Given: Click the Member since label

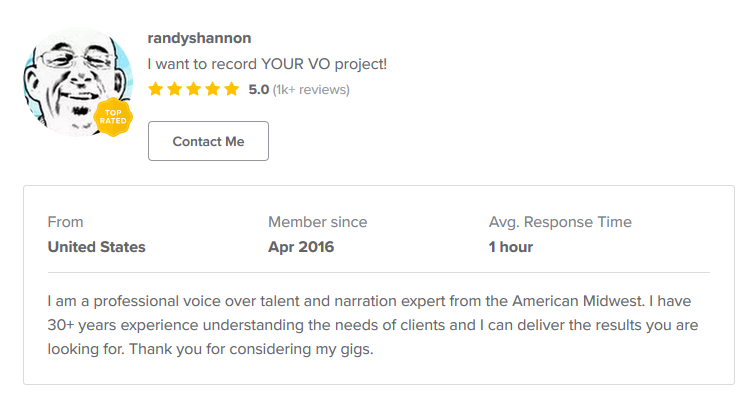Looking at the screenshot, I should pos(318,222).
